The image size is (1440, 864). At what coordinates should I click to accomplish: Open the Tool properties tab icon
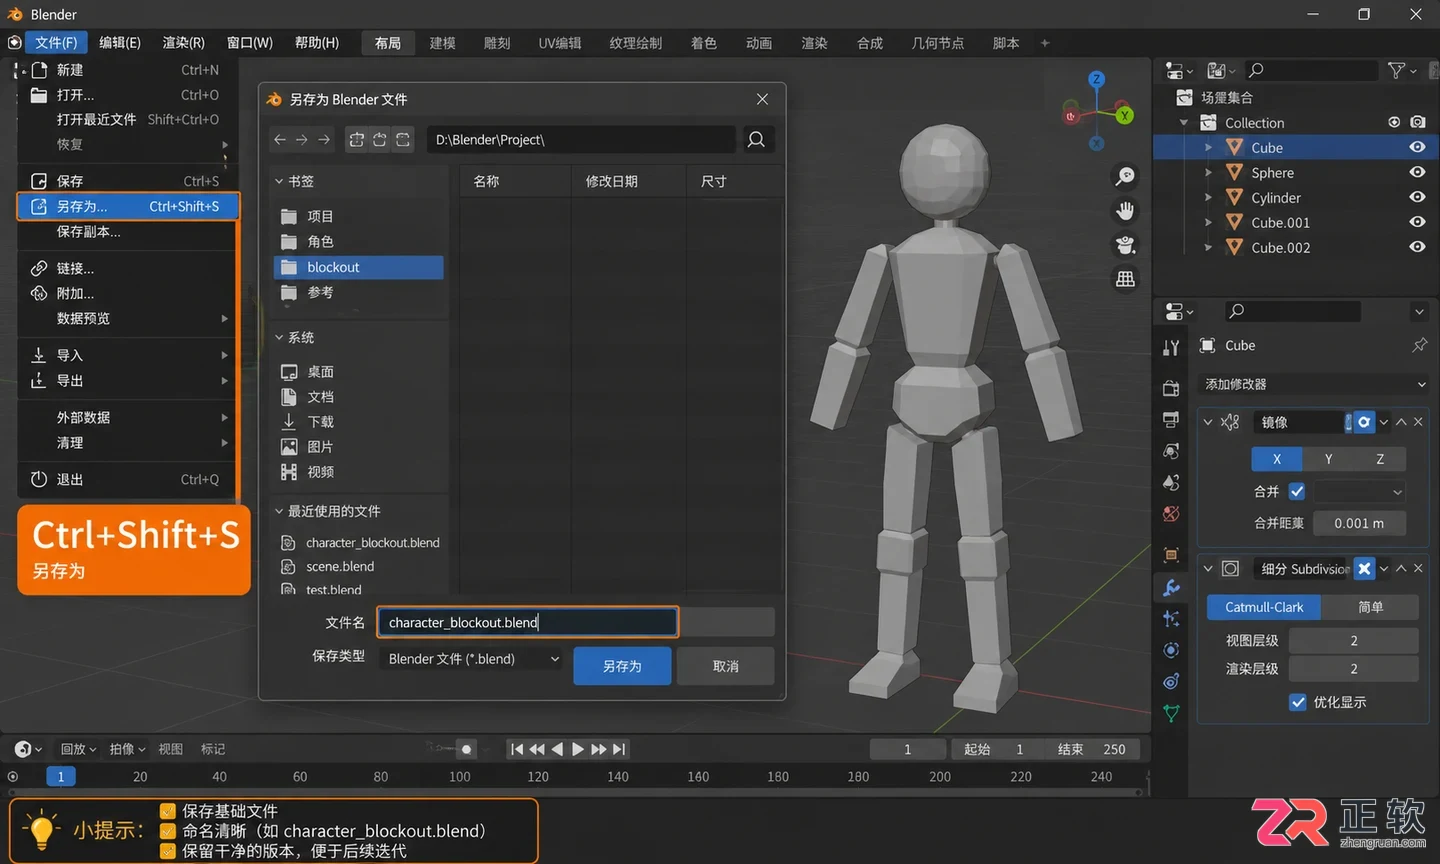pyautogui.click(x=1171, y=348)
